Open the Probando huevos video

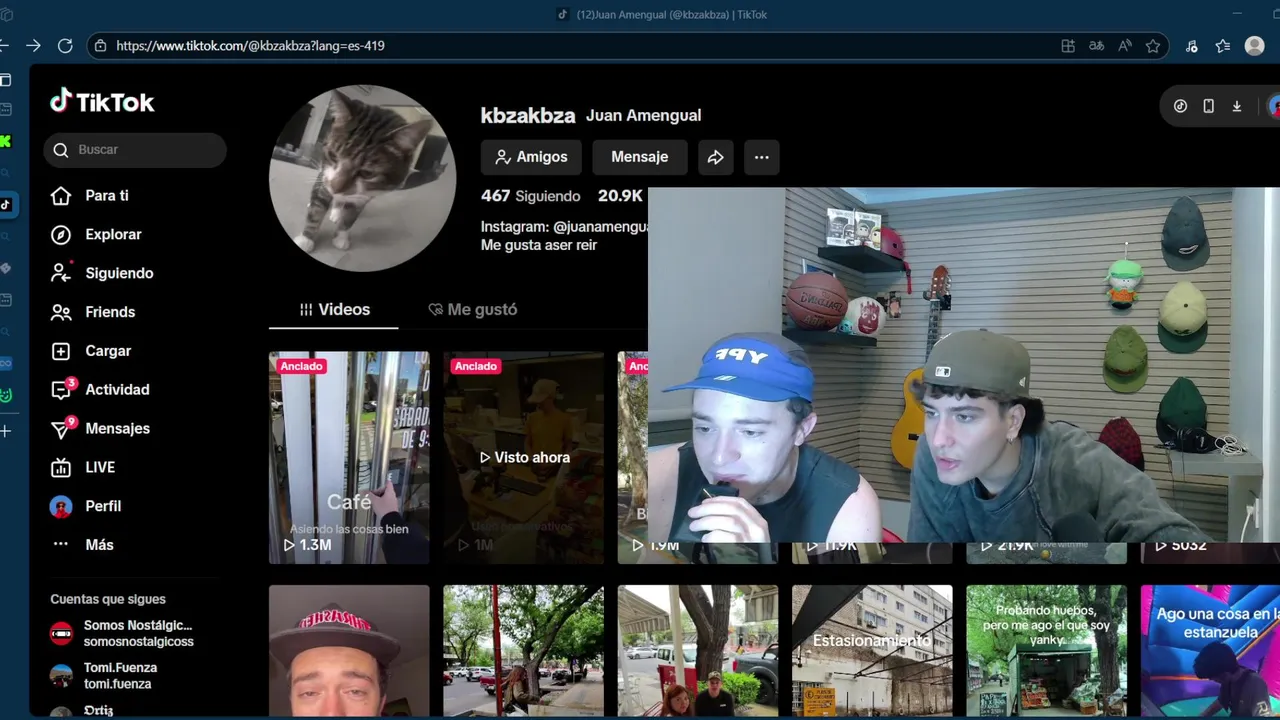tap(1046, 651)
